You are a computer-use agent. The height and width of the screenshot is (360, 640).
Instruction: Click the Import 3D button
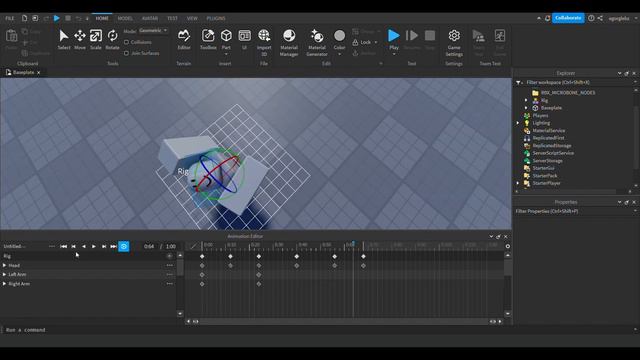point(264,42)
